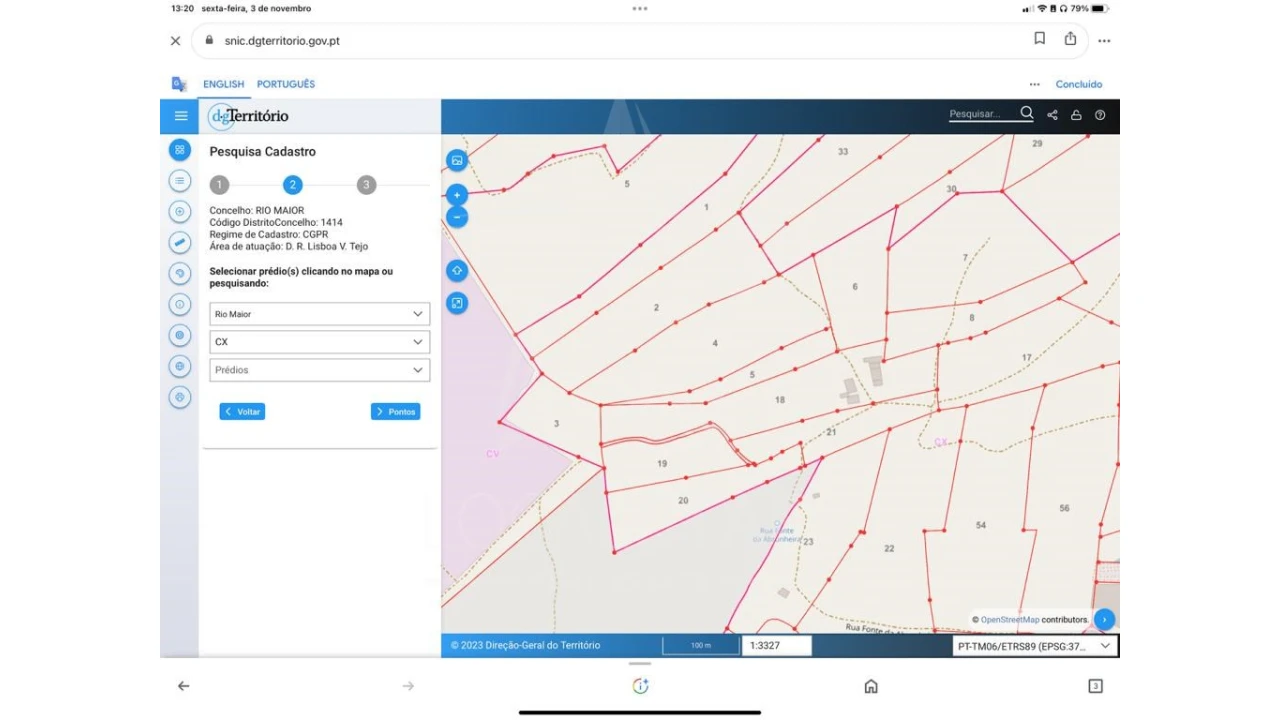Click the map zoom in plus button

pos(457,196)
